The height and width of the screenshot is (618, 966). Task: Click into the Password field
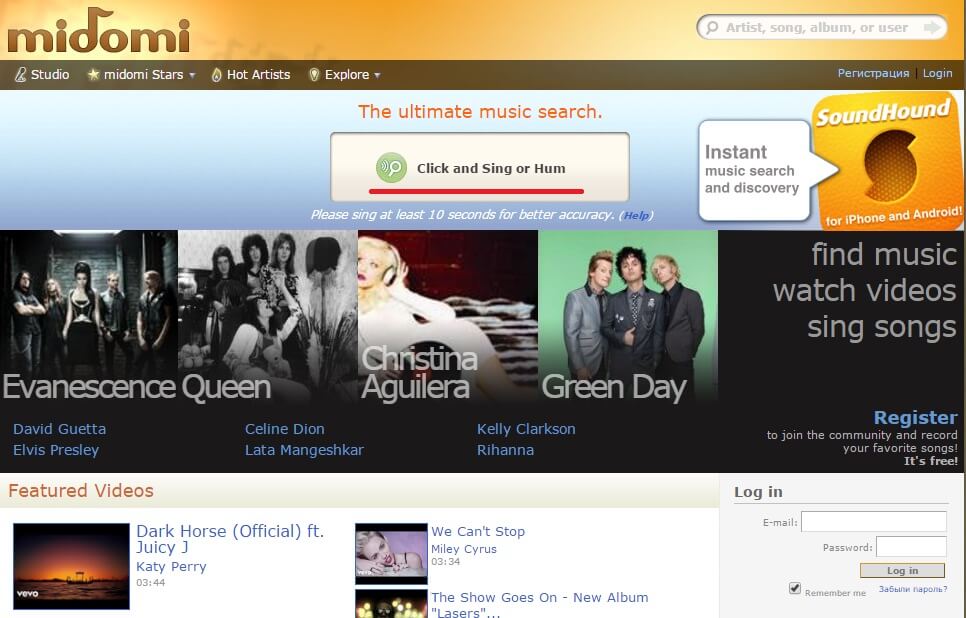point(910,547)
